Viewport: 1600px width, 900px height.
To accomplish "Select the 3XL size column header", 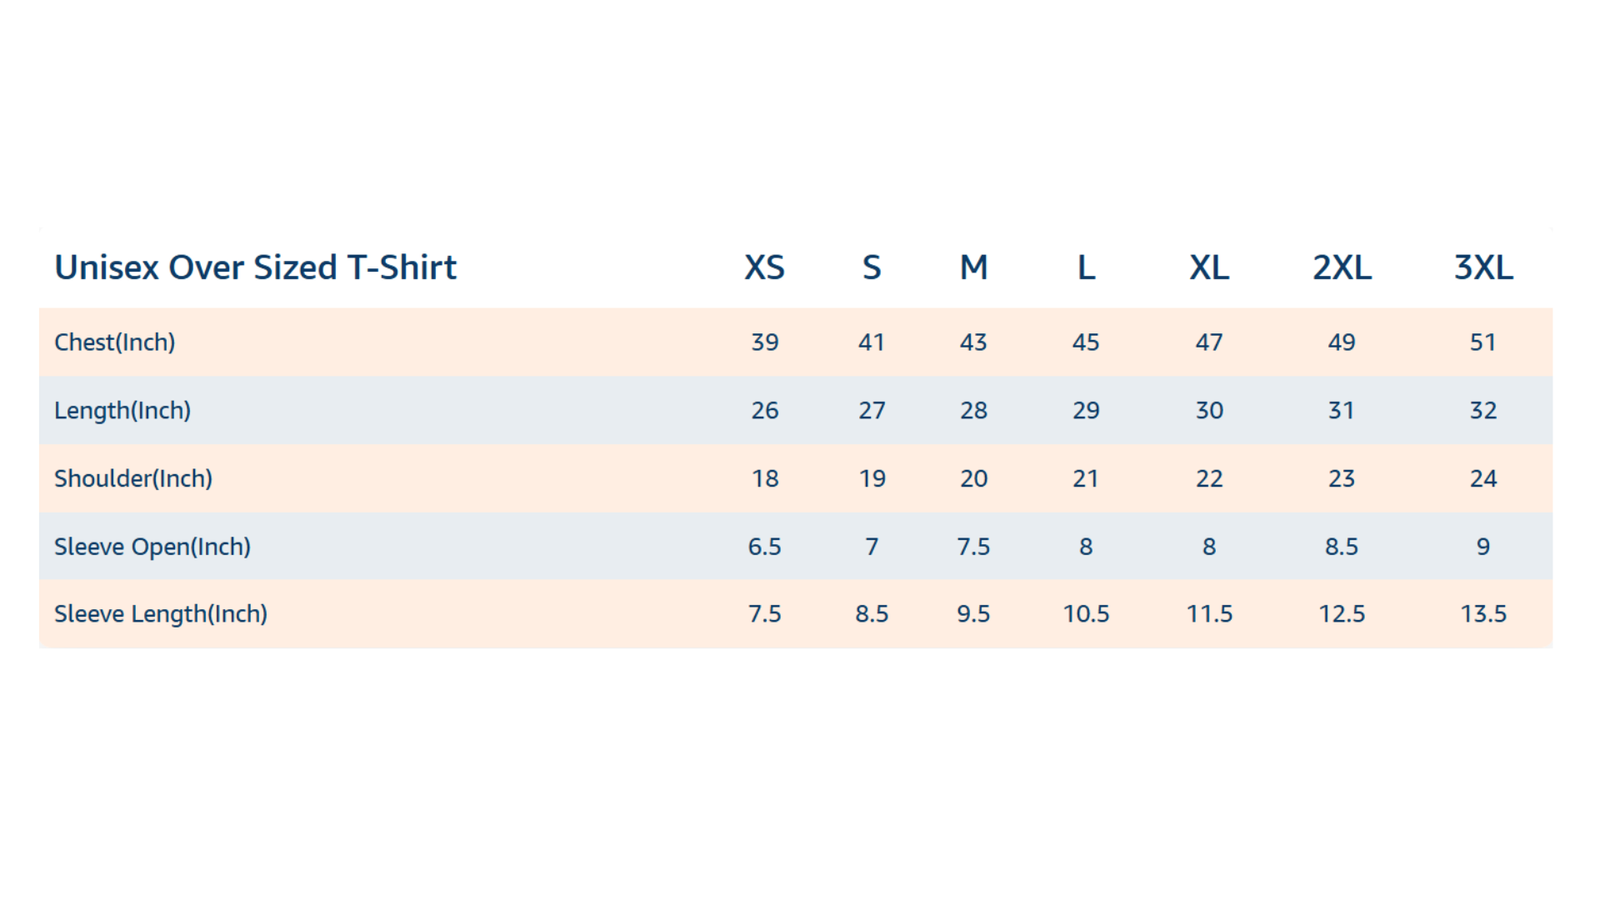I will tap(1484, 267).
